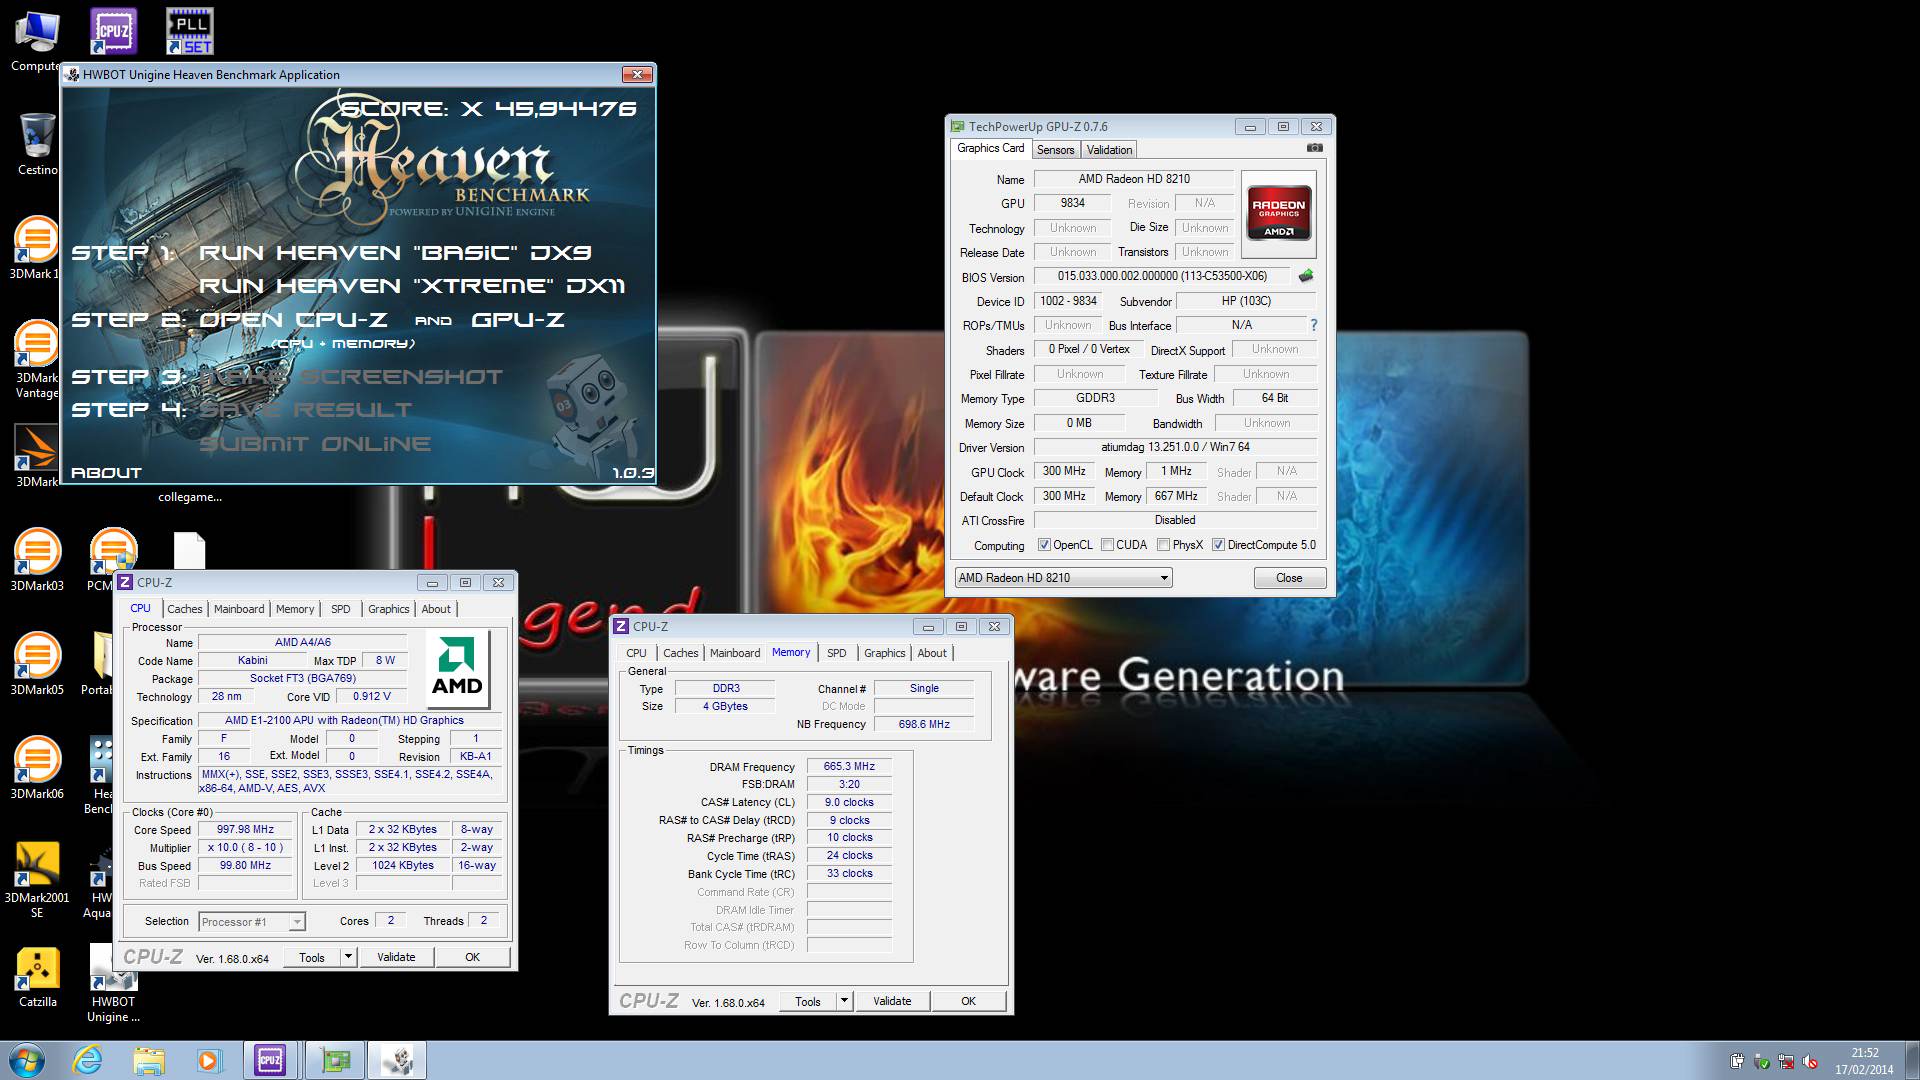The width and height of the screenshot is (1920, 1080).
Task: Click GPU-Z in Heaven step 2
Action: [517, 320]
